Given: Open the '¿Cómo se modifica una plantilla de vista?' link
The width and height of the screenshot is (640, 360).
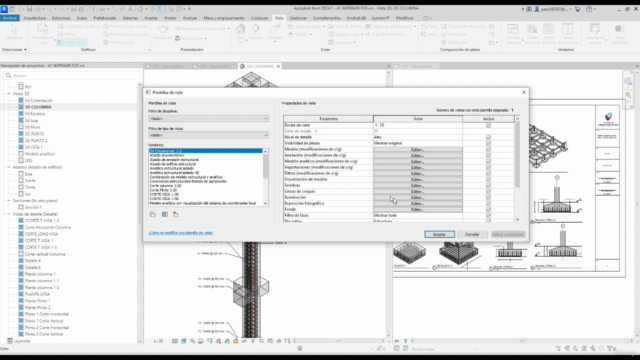Looking at the screenshot, I should click(x=181, y=233).
